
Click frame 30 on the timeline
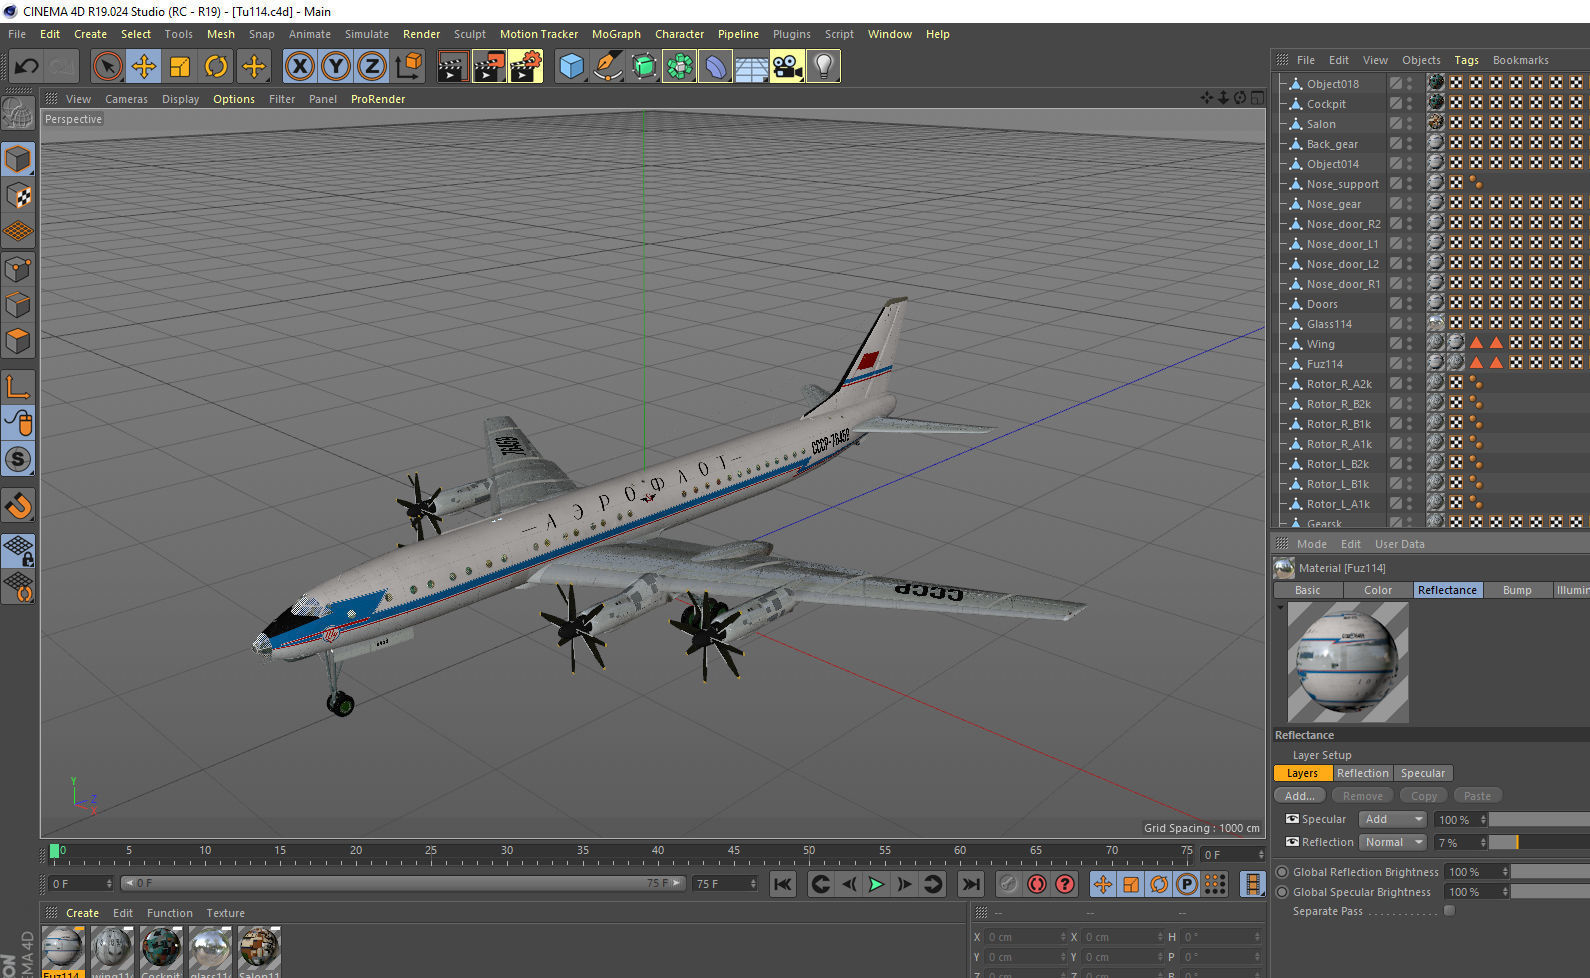point(507,852)
